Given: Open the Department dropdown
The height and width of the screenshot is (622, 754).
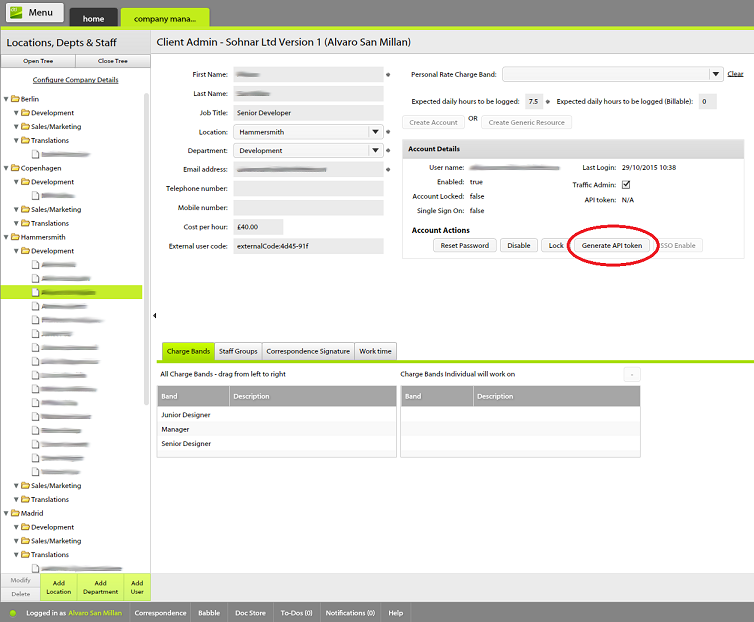Looking at the screenshot, I should pyautogui.click(x=375, y=150).
